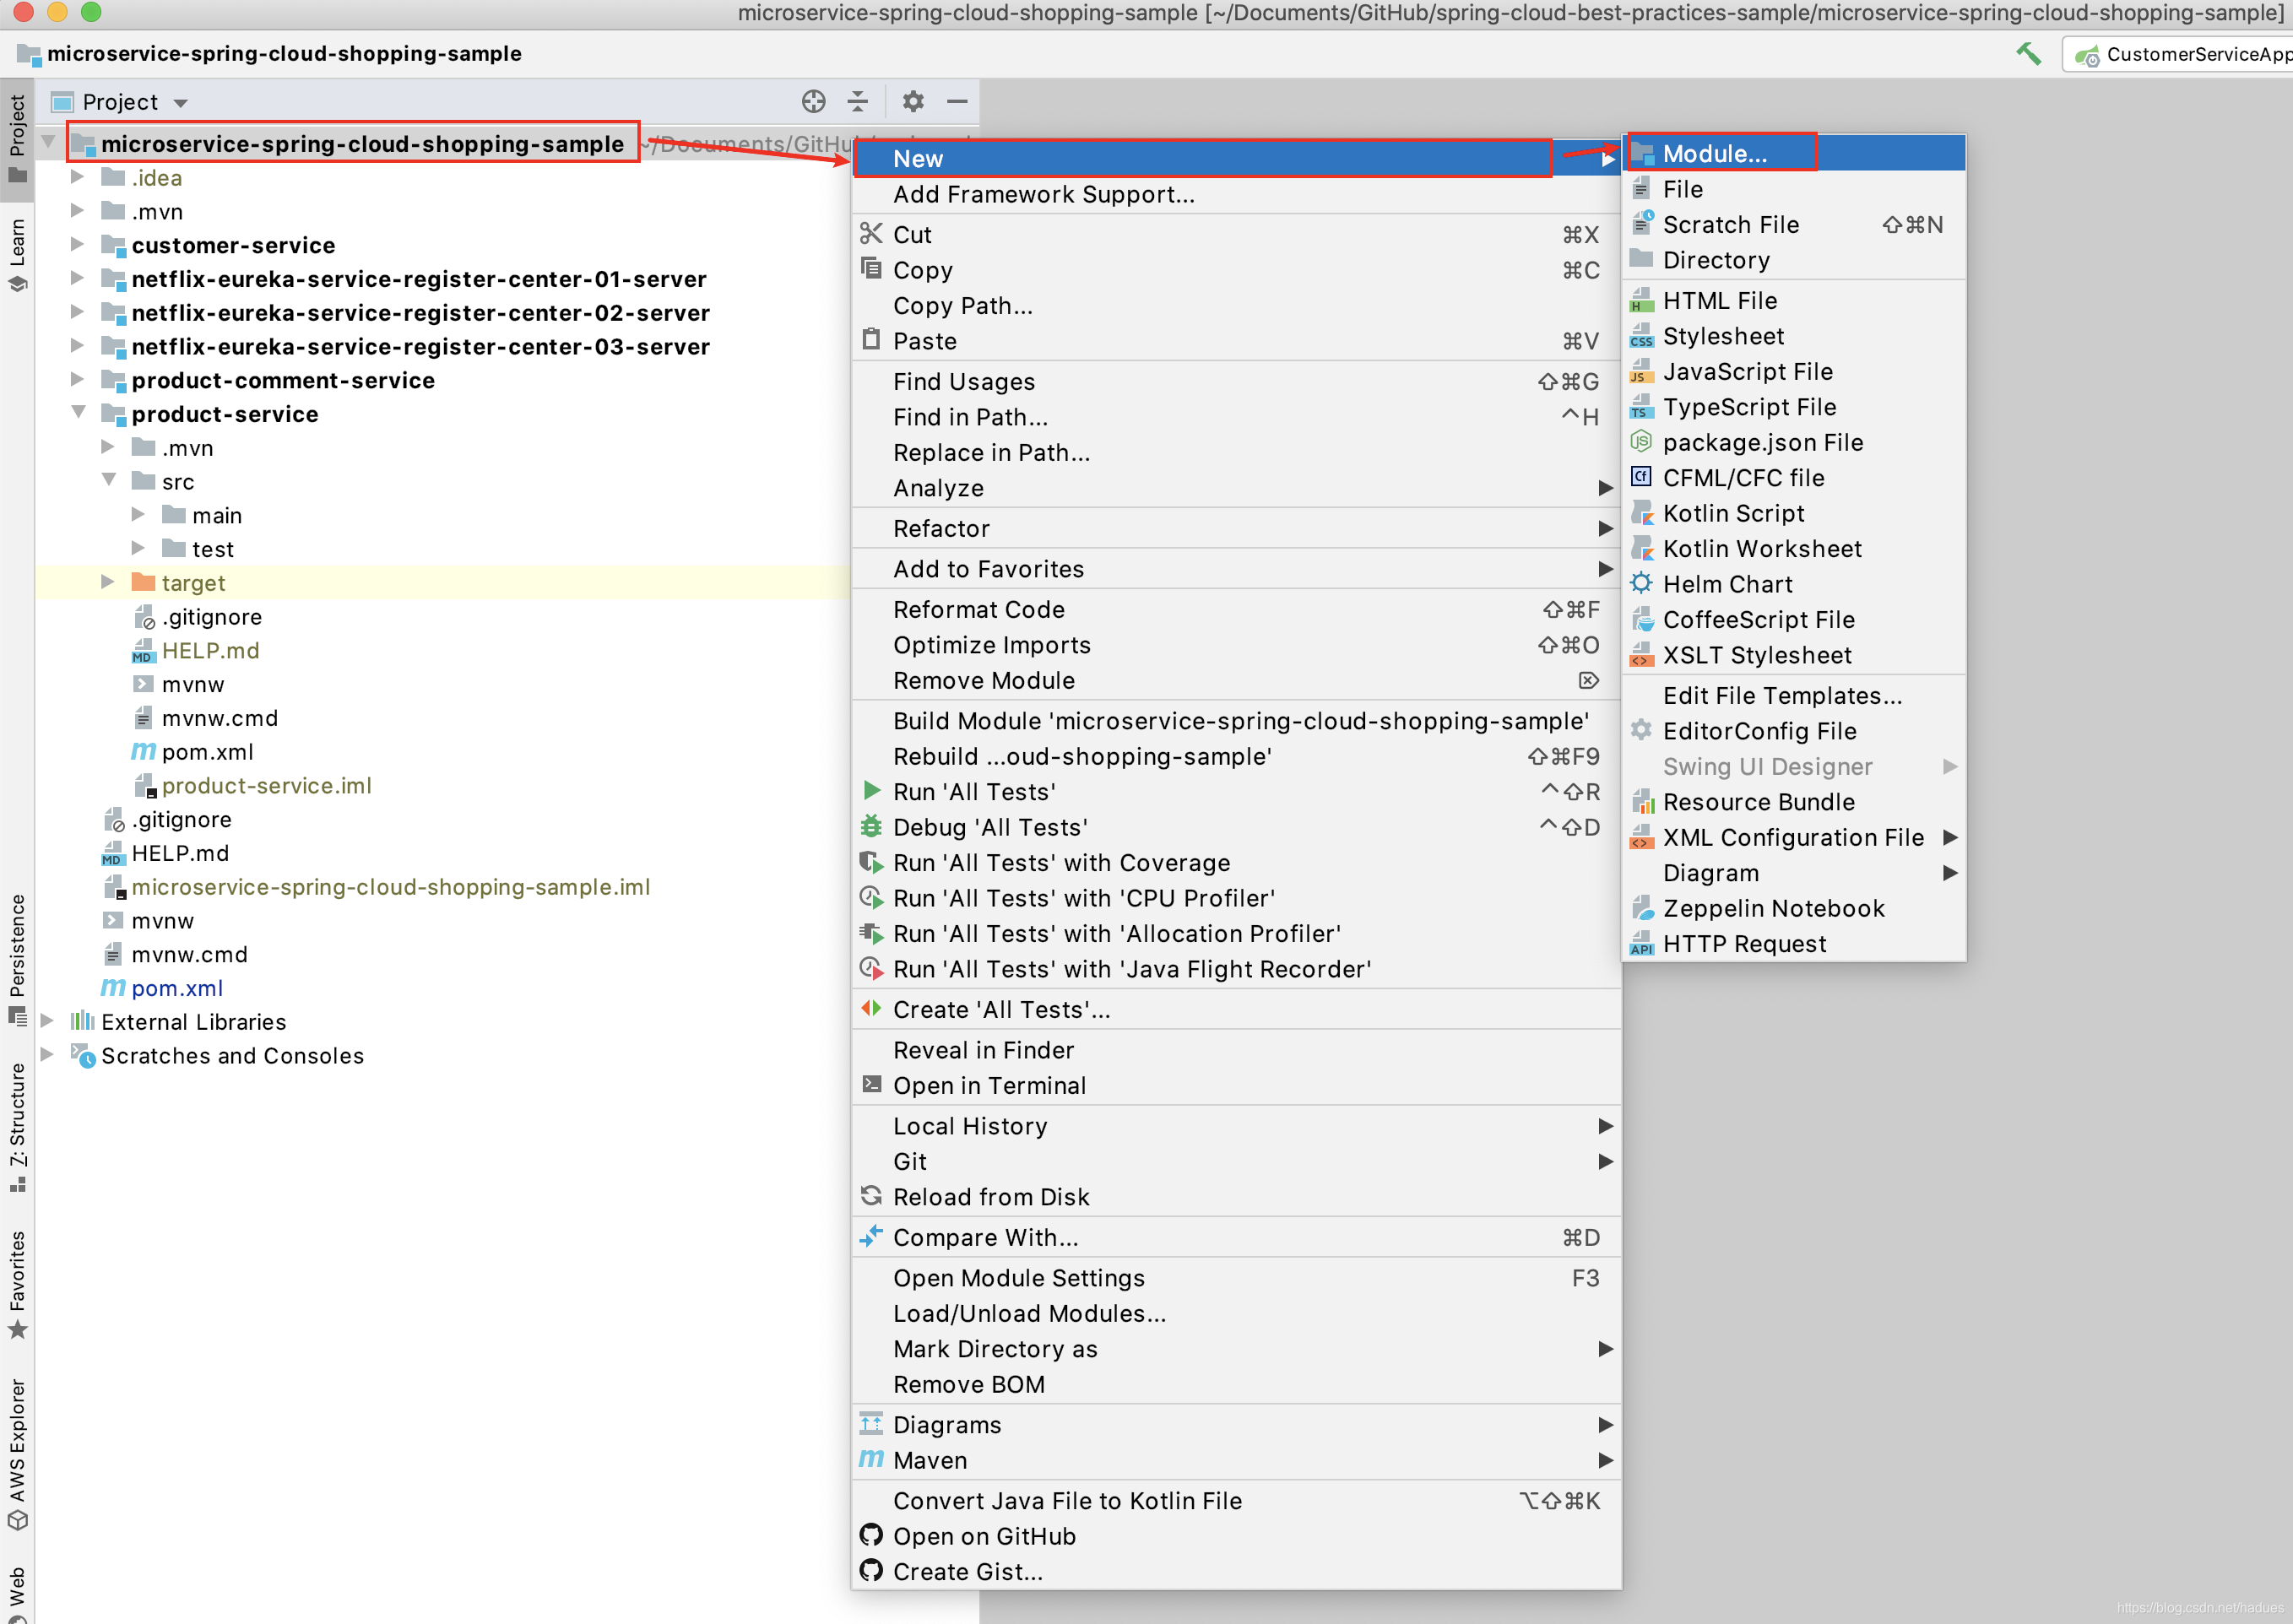This screenshot has height=1624, width=2293.
Task: Click the Paste clipboard icon
Action: [871, 340]
